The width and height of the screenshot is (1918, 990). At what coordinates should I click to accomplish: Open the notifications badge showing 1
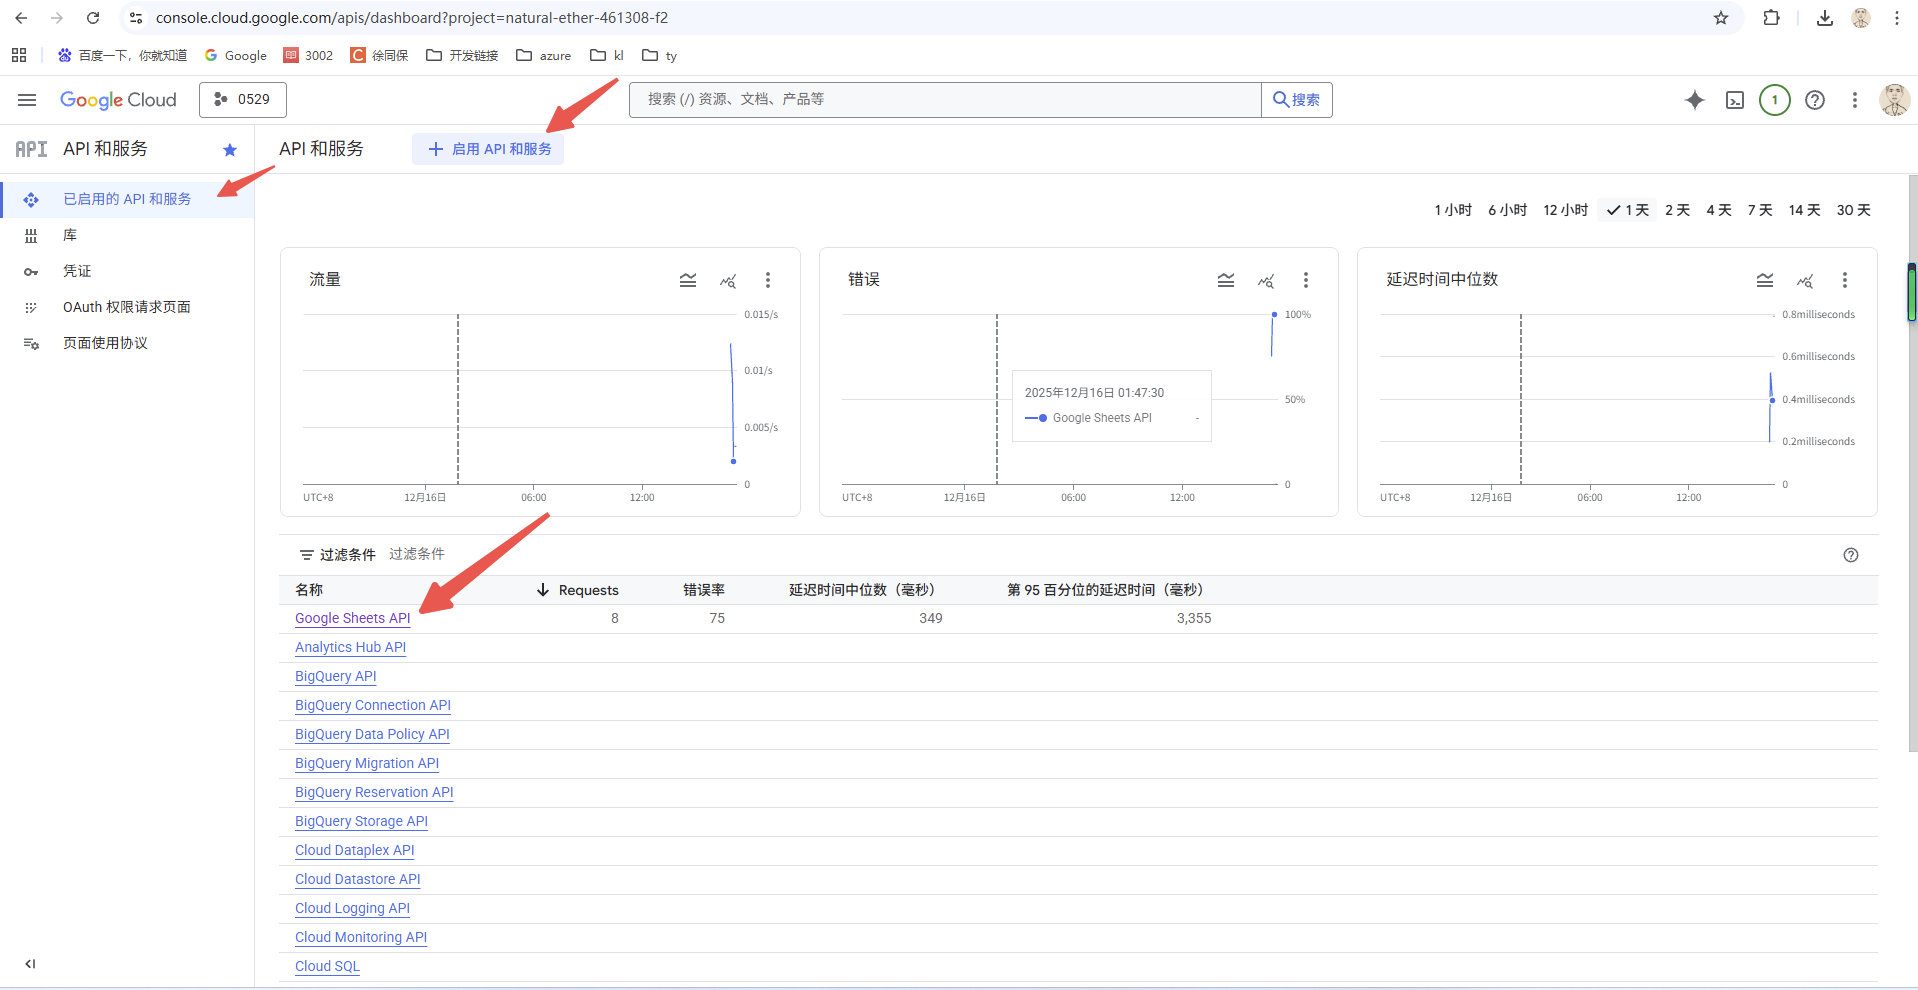coord(1775,100)
